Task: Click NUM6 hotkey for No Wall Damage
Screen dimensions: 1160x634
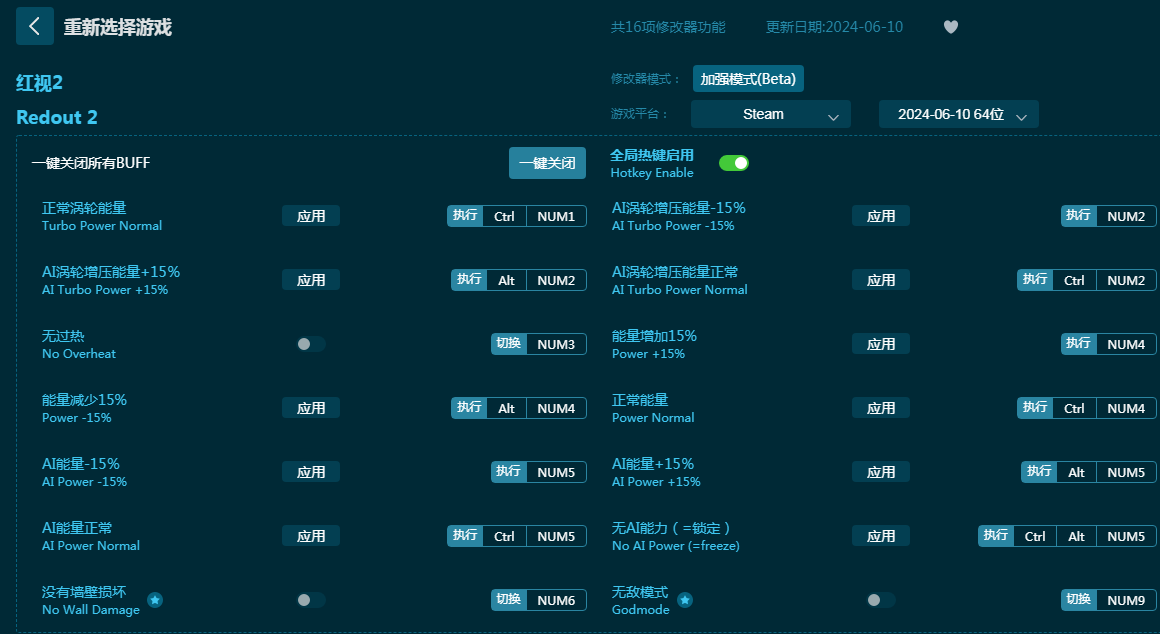Action: [x=556, y=600]
